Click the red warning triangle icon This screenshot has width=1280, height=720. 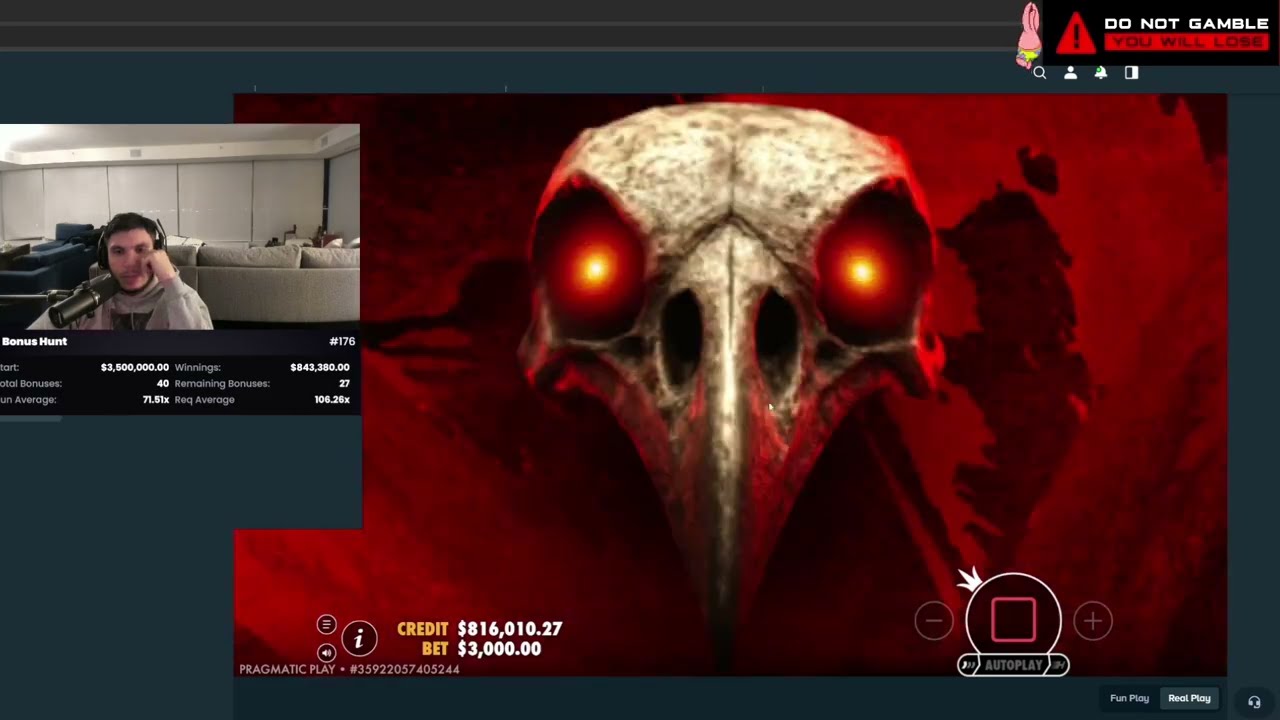(x=1076, y=33)
